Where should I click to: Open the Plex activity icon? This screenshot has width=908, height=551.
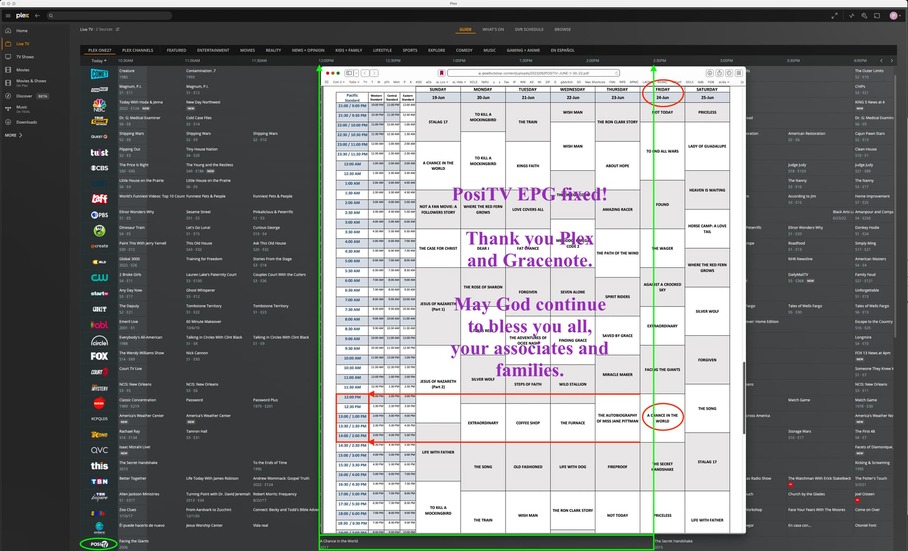tap(852, 16)
